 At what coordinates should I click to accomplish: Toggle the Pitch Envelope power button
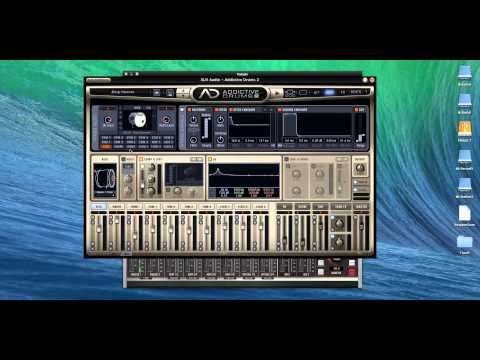coord(231,110)
